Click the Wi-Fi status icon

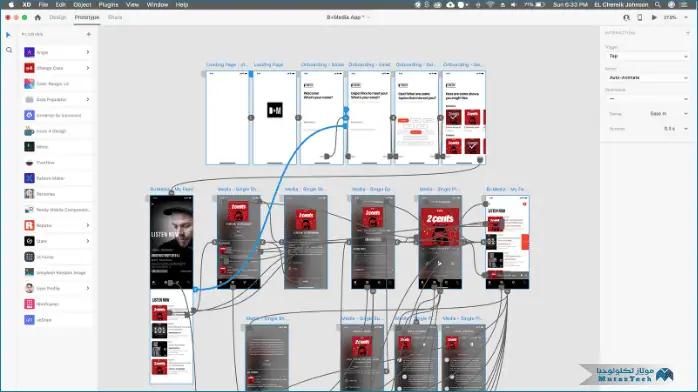click(490, 4)
